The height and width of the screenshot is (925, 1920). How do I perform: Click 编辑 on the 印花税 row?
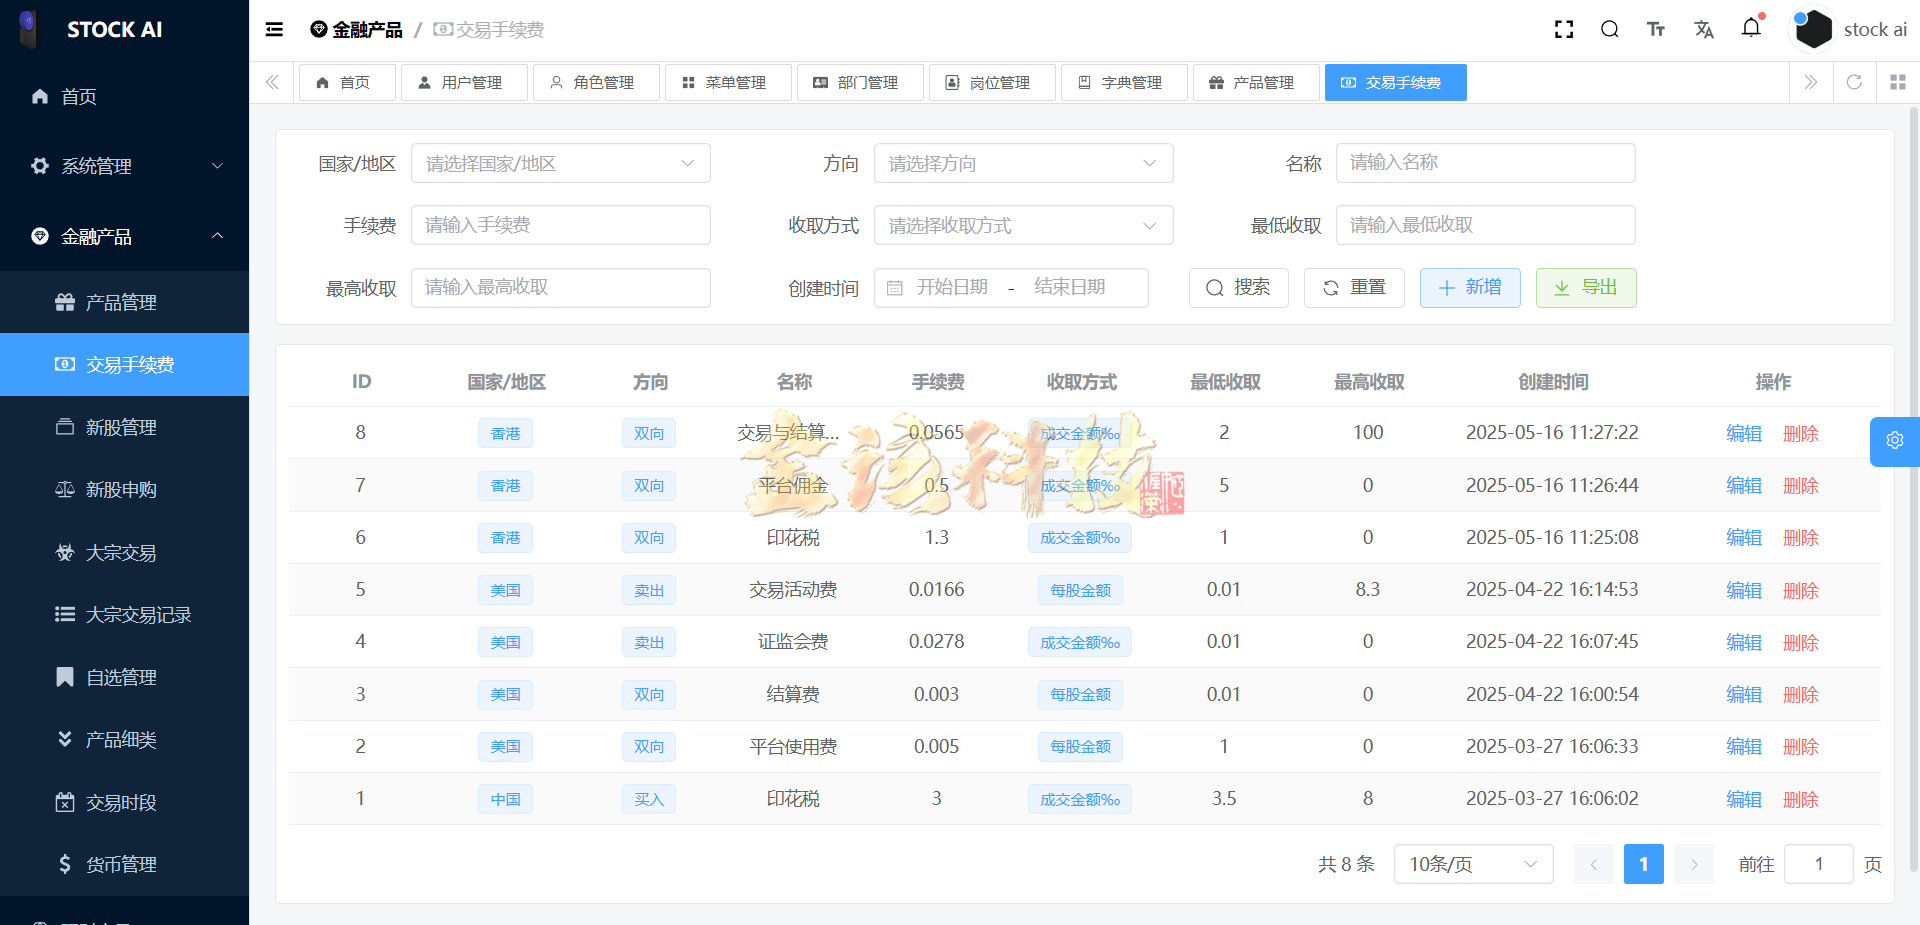pos(1743,537)
